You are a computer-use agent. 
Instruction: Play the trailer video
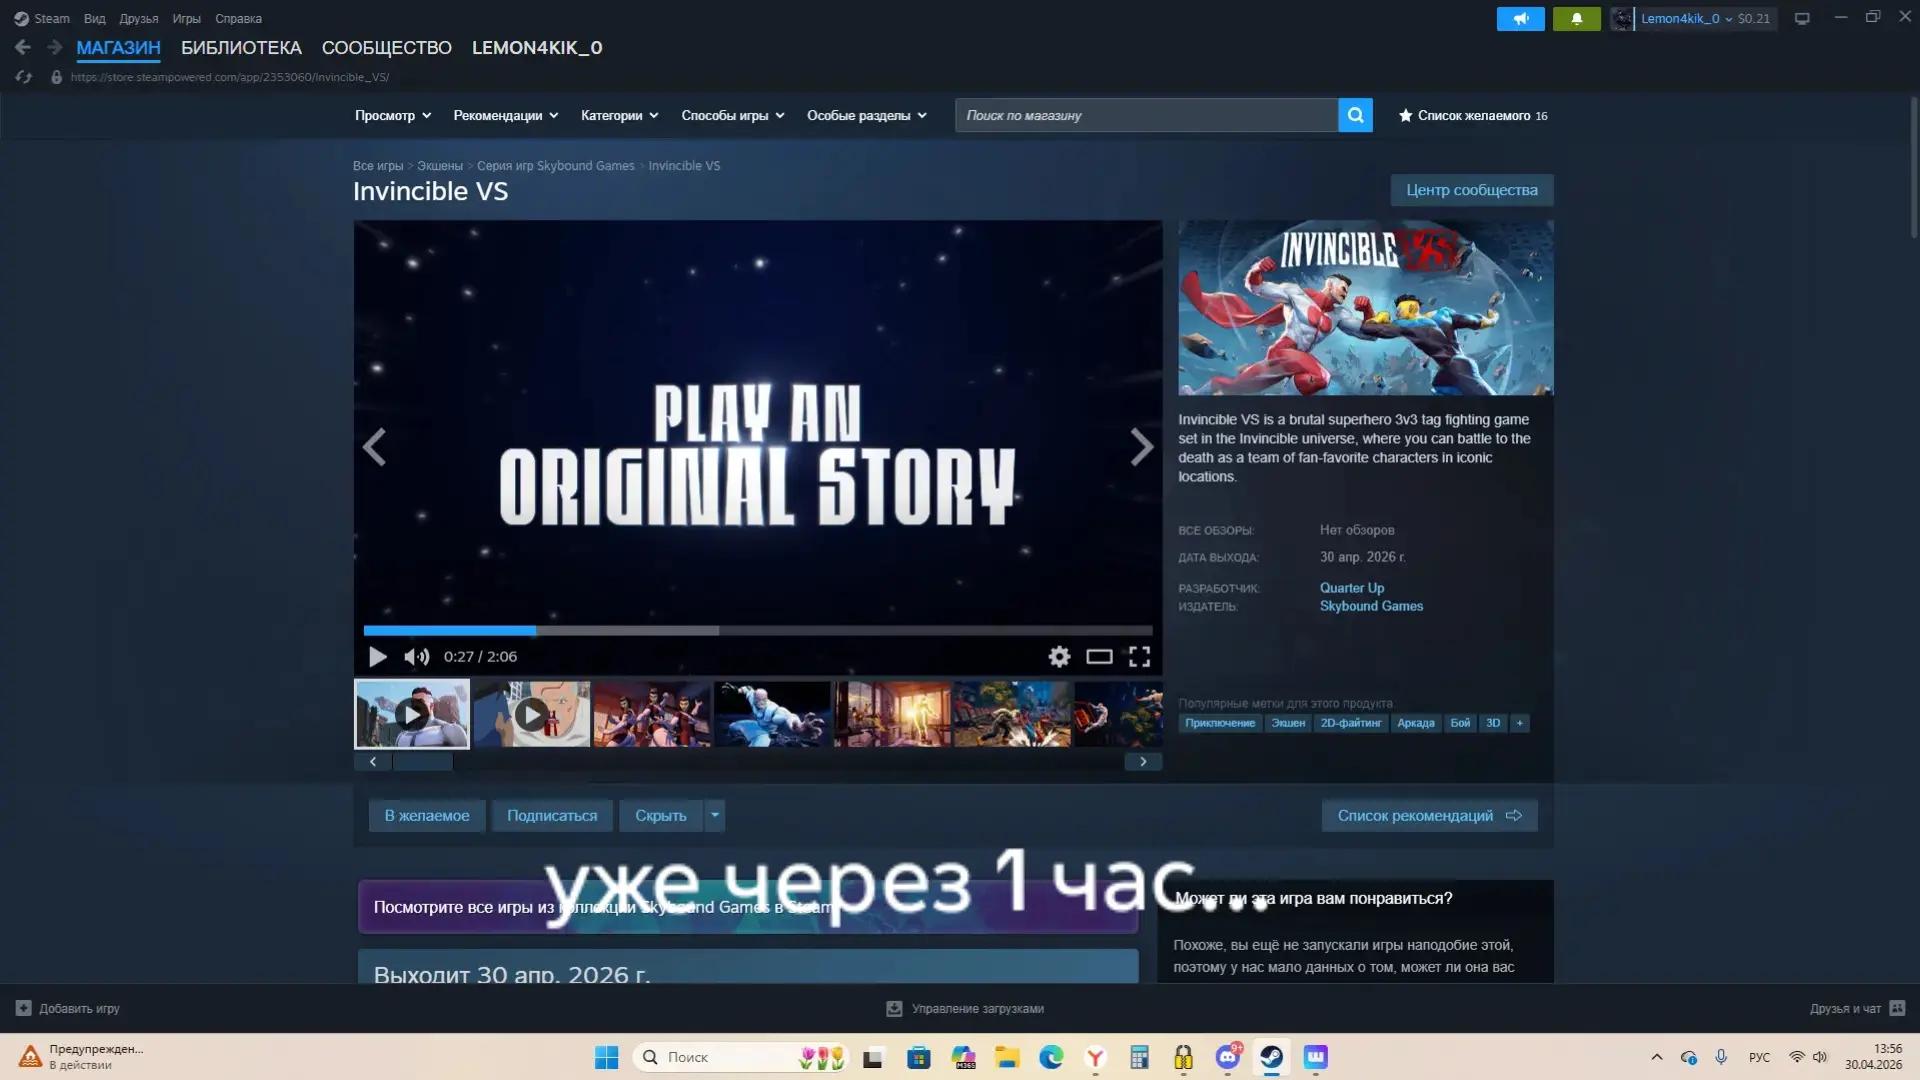point(377,657)
